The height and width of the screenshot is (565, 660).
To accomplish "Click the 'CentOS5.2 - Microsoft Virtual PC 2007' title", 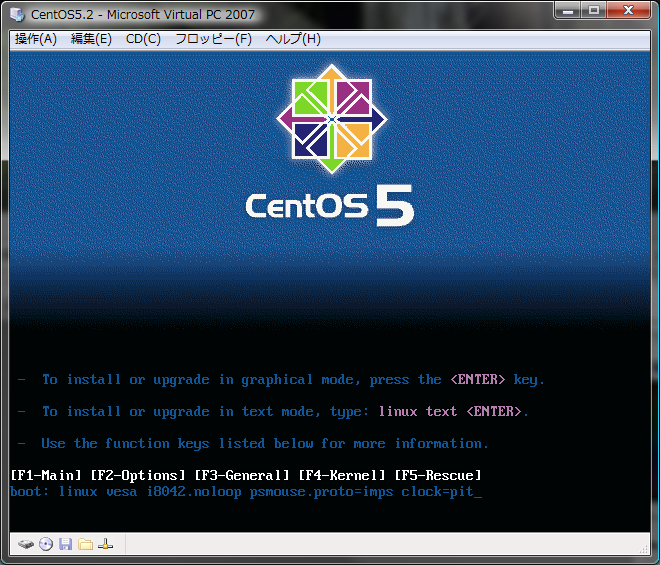I will click(143, 15).
